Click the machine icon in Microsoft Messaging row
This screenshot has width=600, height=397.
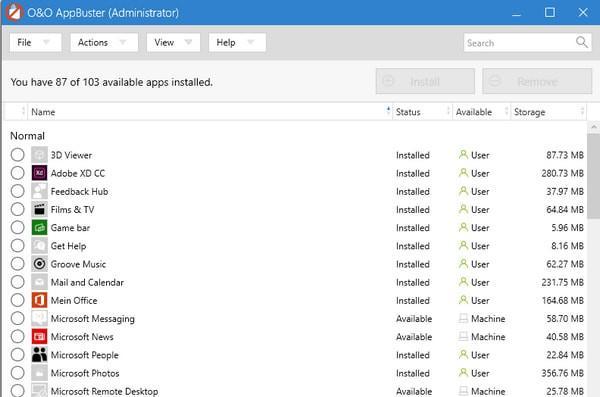pos(463,318)
